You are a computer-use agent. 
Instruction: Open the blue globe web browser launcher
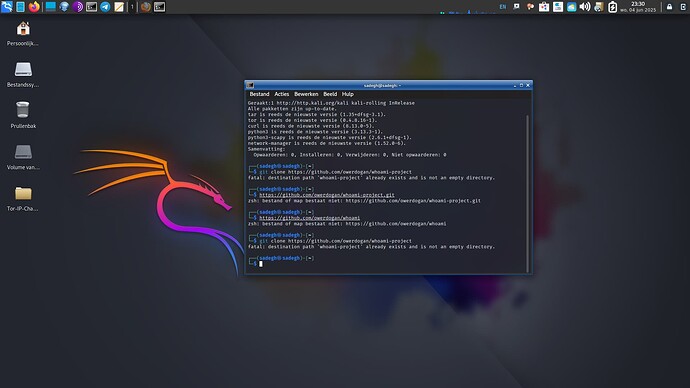click(x=64, y=7)
